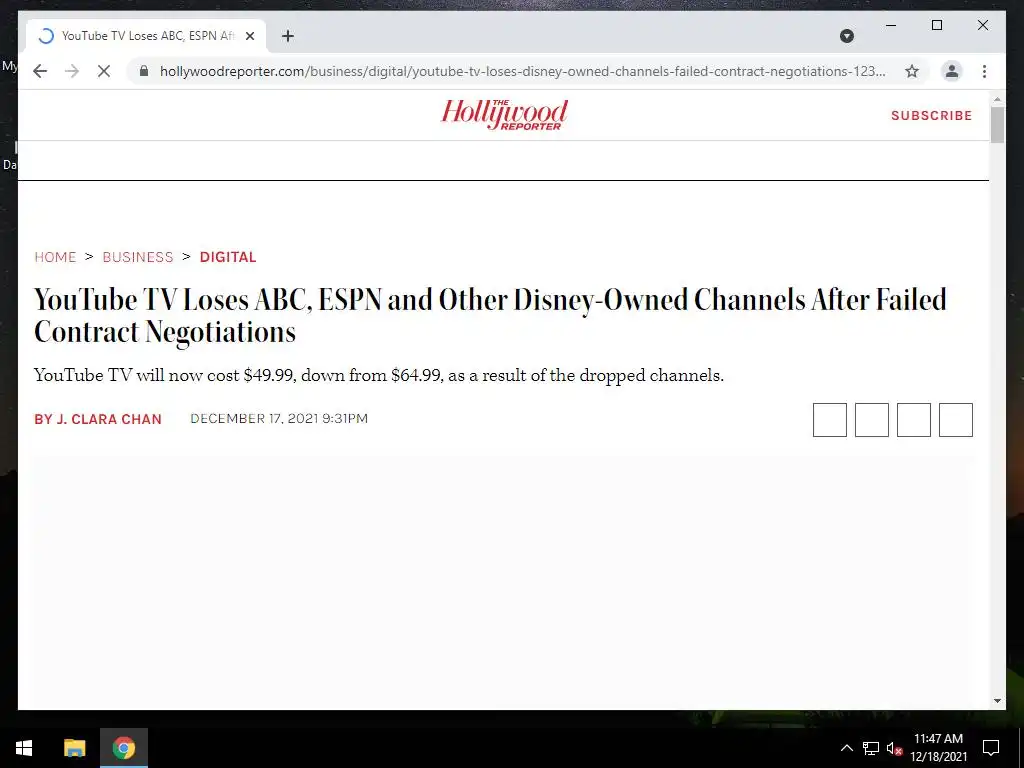Open the DIGITAL breadcrumb link
This screenshot has height=768, width=1024.
(x=228, y=257)
